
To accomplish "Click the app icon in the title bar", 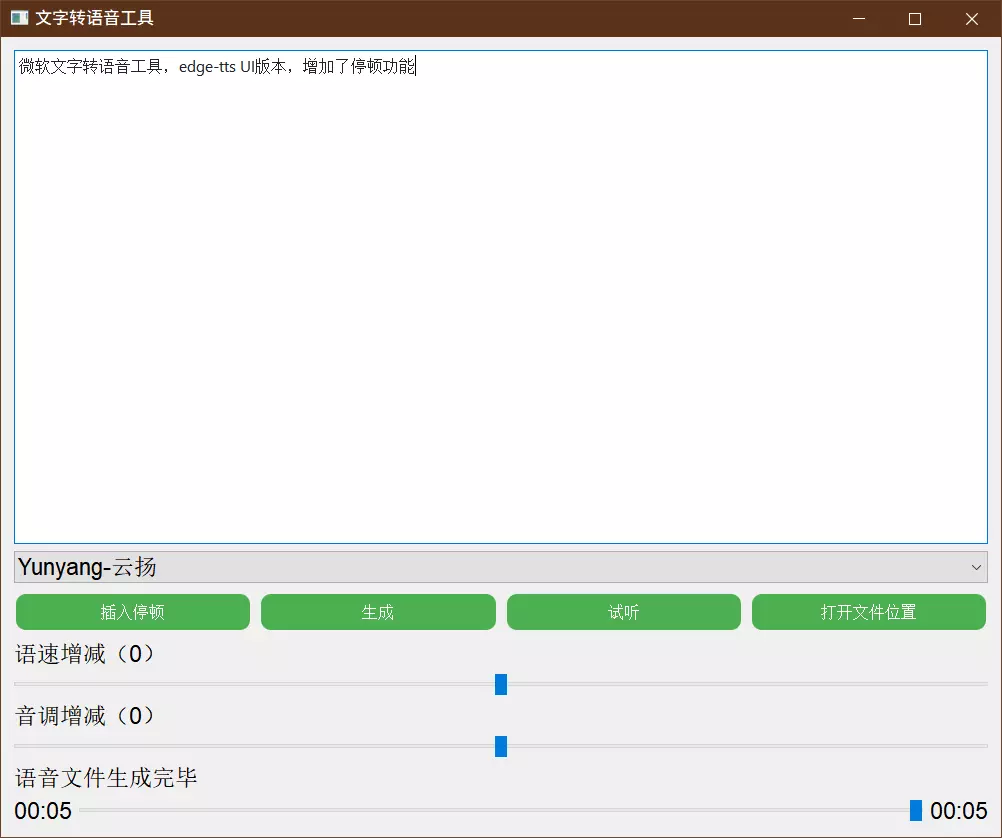I will pyautogui.click(x=19, y=18).
